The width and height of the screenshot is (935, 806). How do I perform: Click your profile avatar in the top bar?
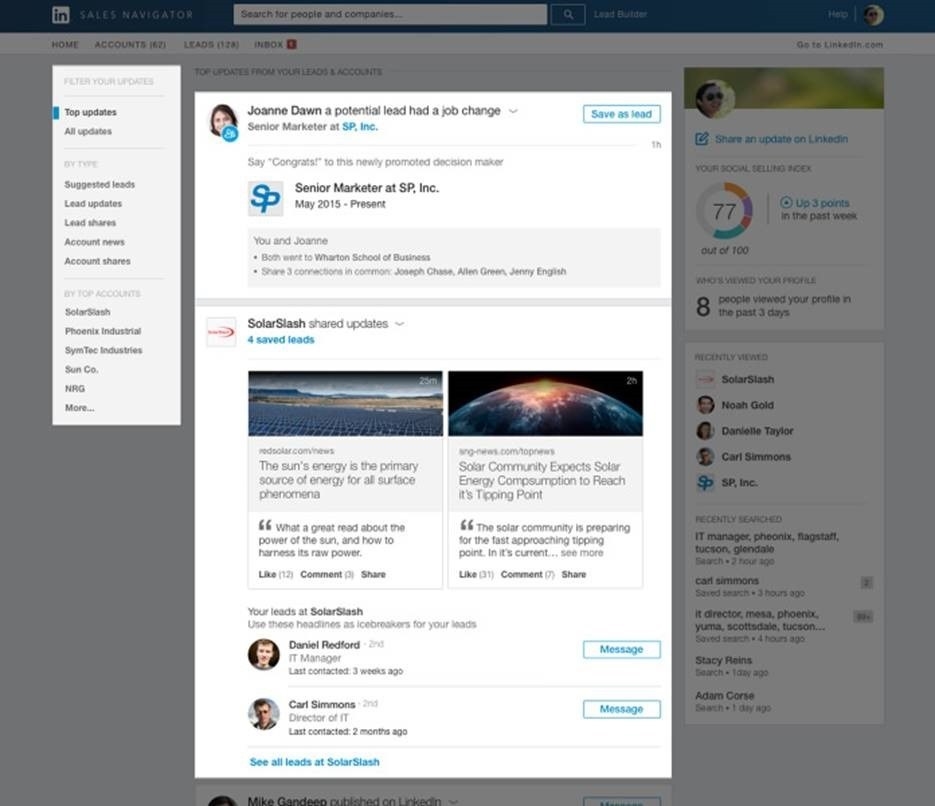click(873, 14)
